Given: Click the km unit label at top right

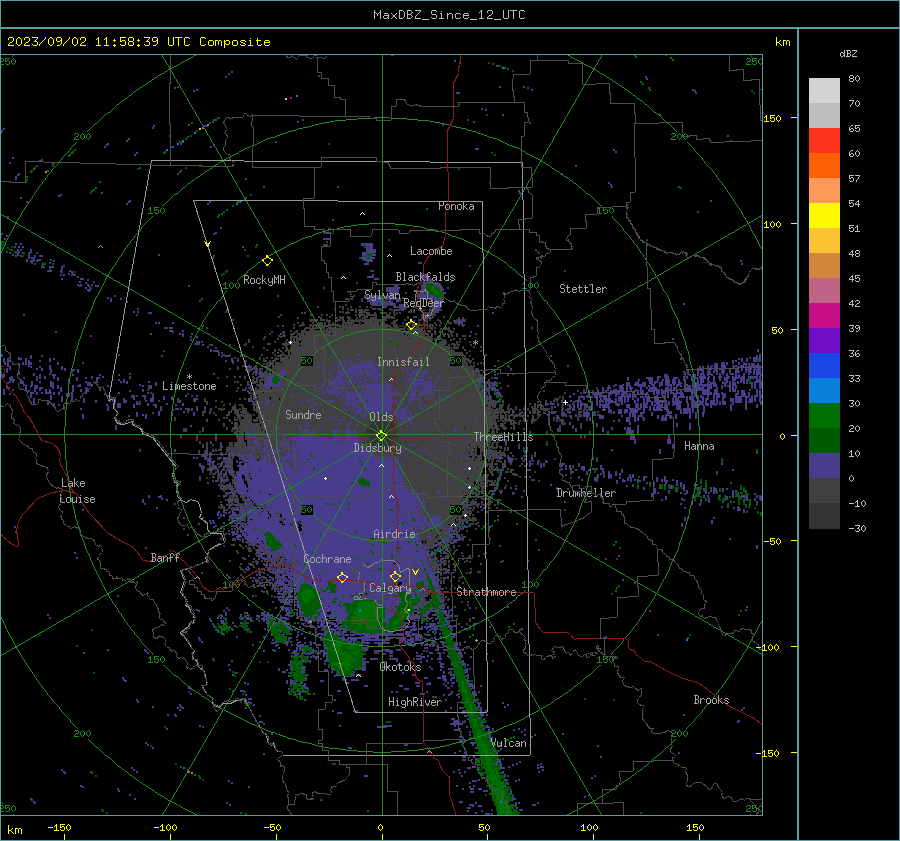Looking at the screenshot, I should point(782,42).
